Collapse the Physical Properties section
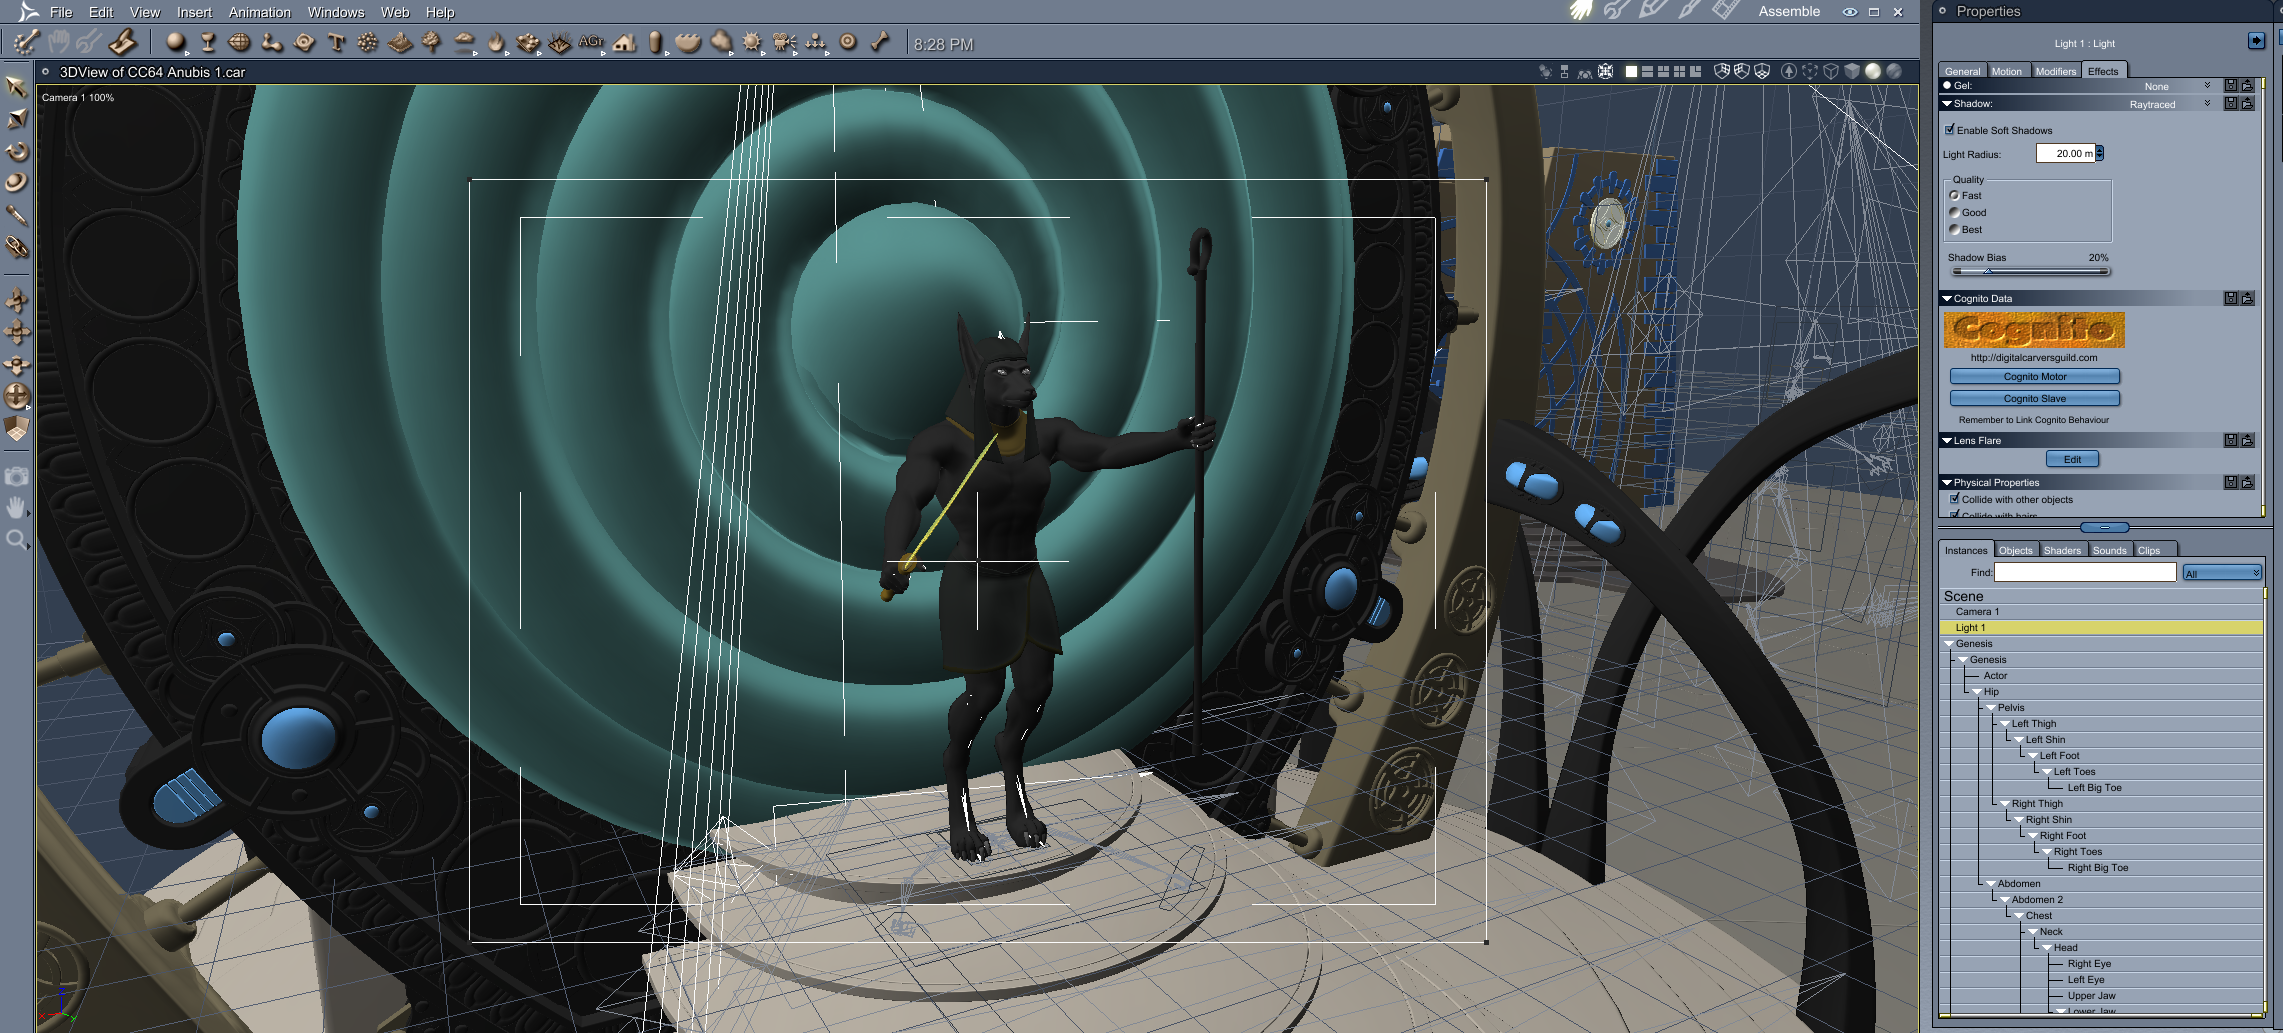Image resolution: width=2283 pixels, height=1033 pixels. [x=1947, y=483]
